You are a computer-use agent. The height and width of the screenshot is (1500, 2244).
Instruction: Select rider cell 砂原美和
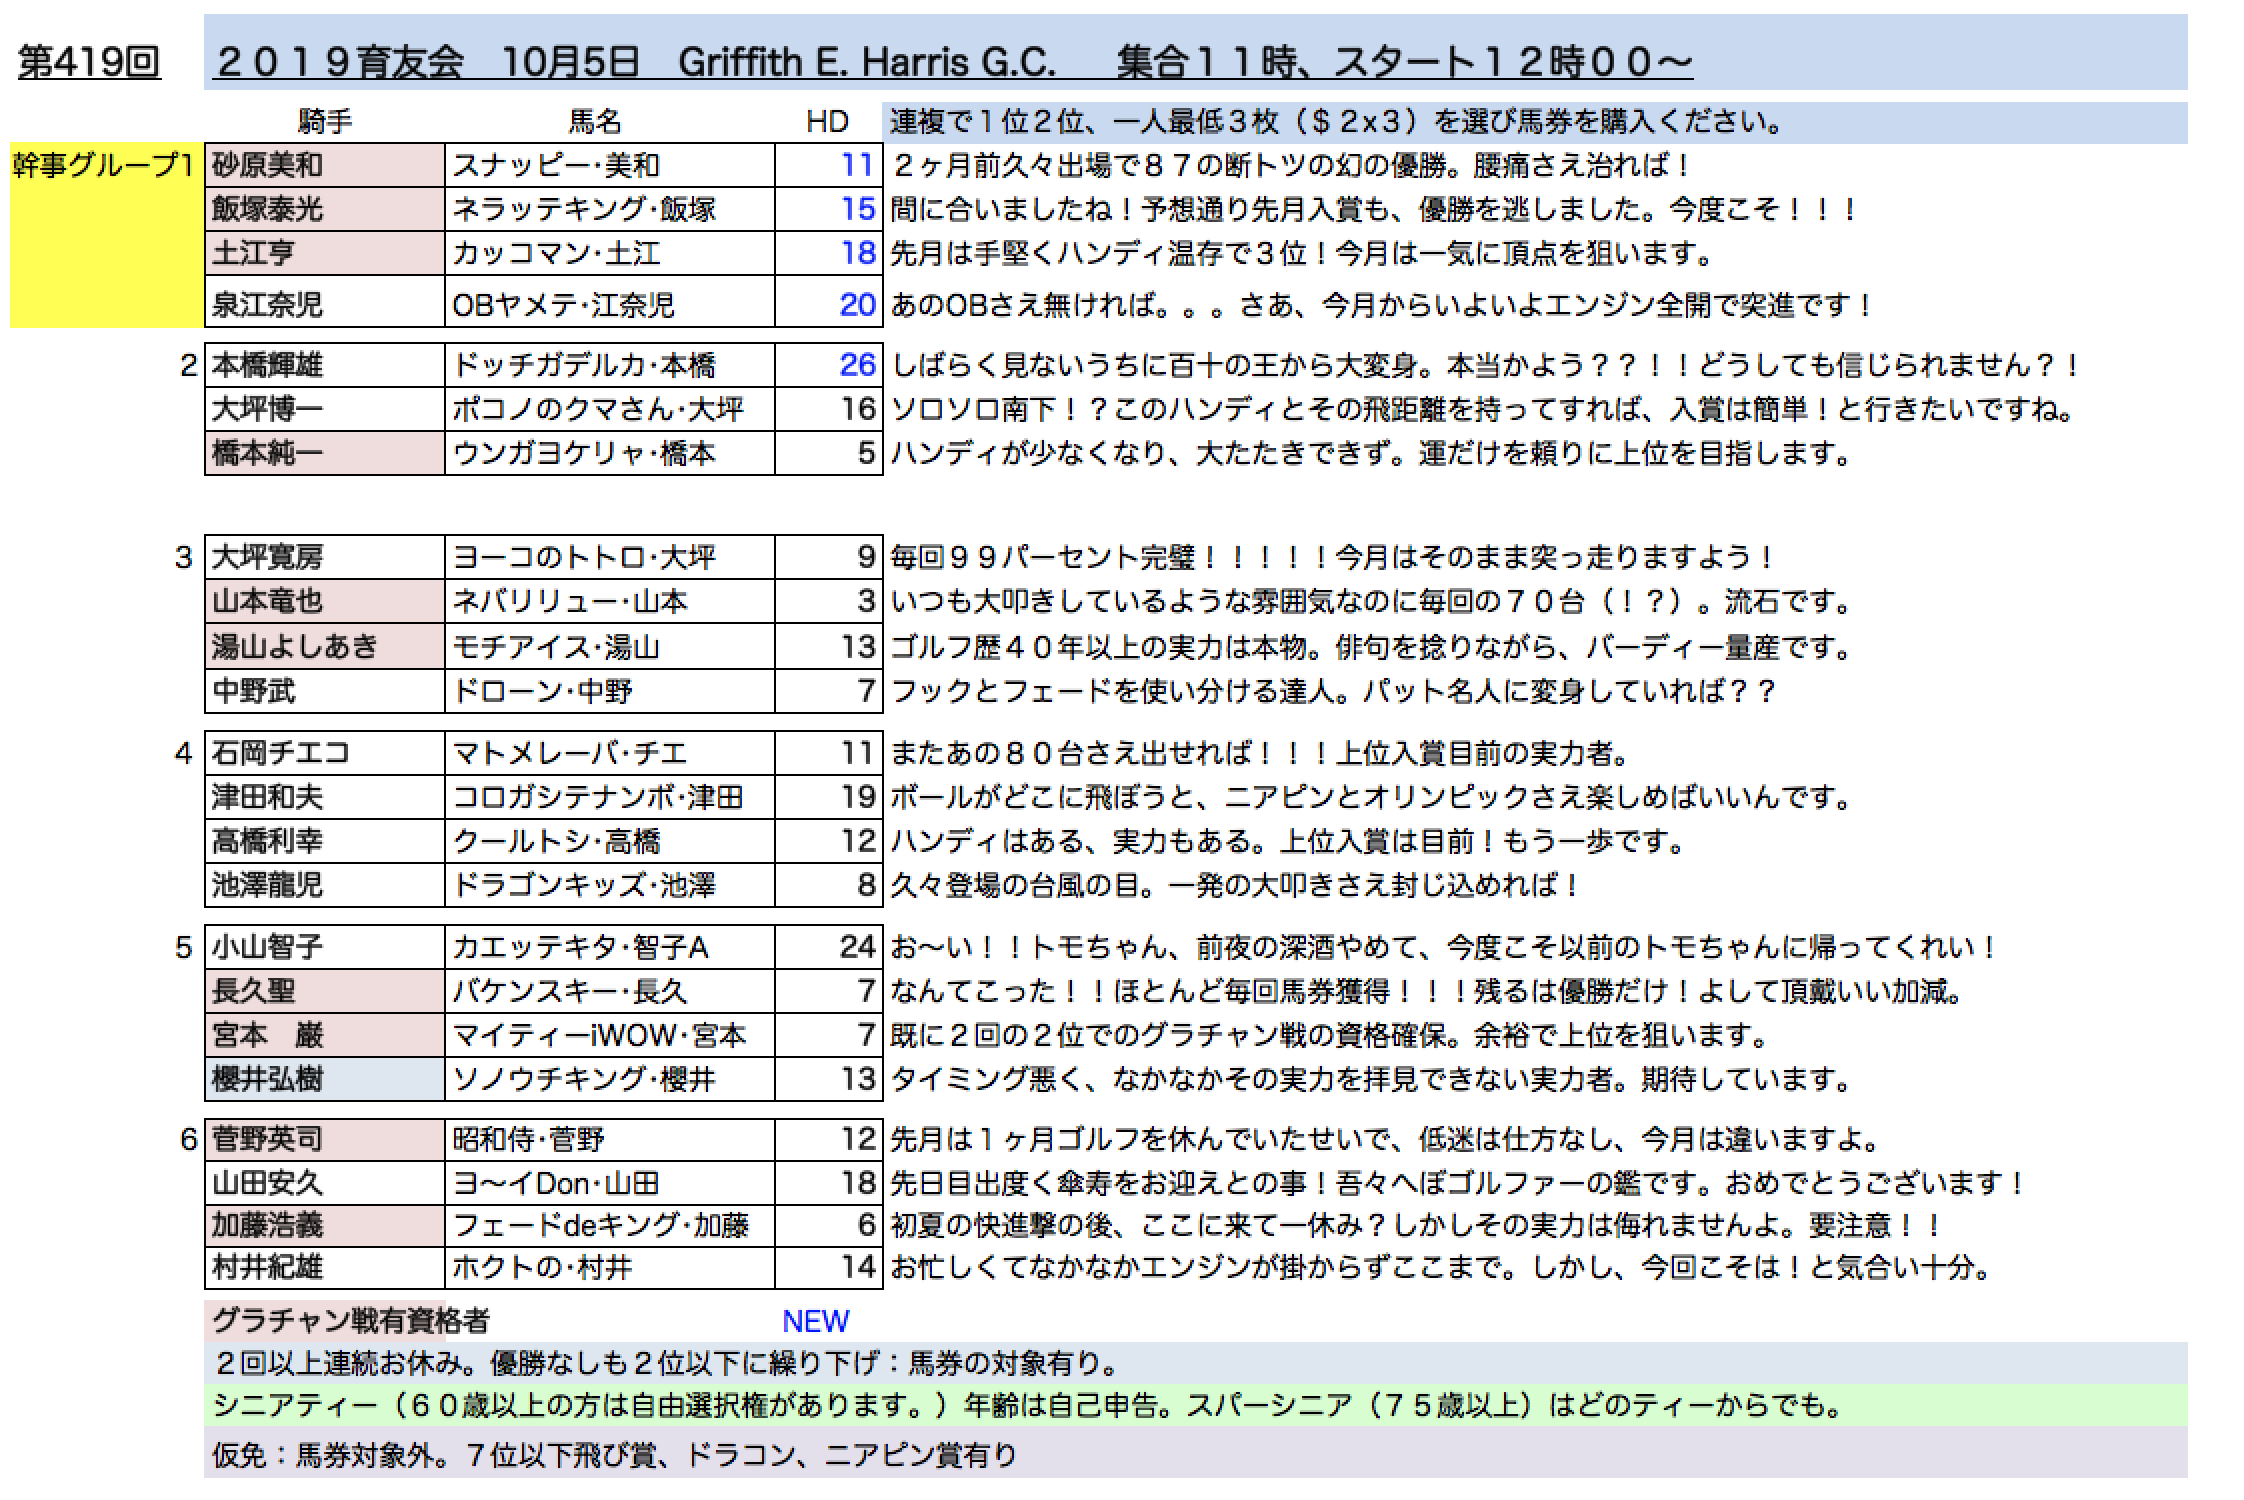pyautogui.click(x=325, y=165)
